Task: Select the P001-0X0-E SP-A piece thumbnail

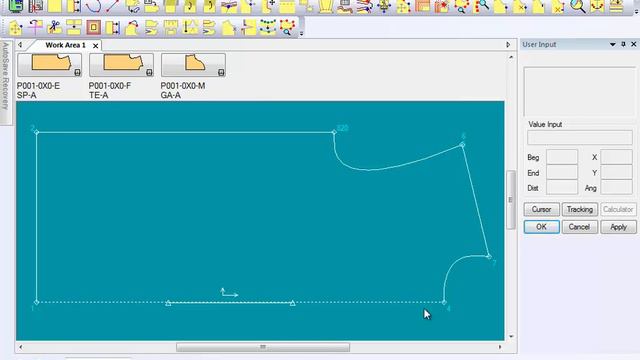Action: [x=49, y=64]
